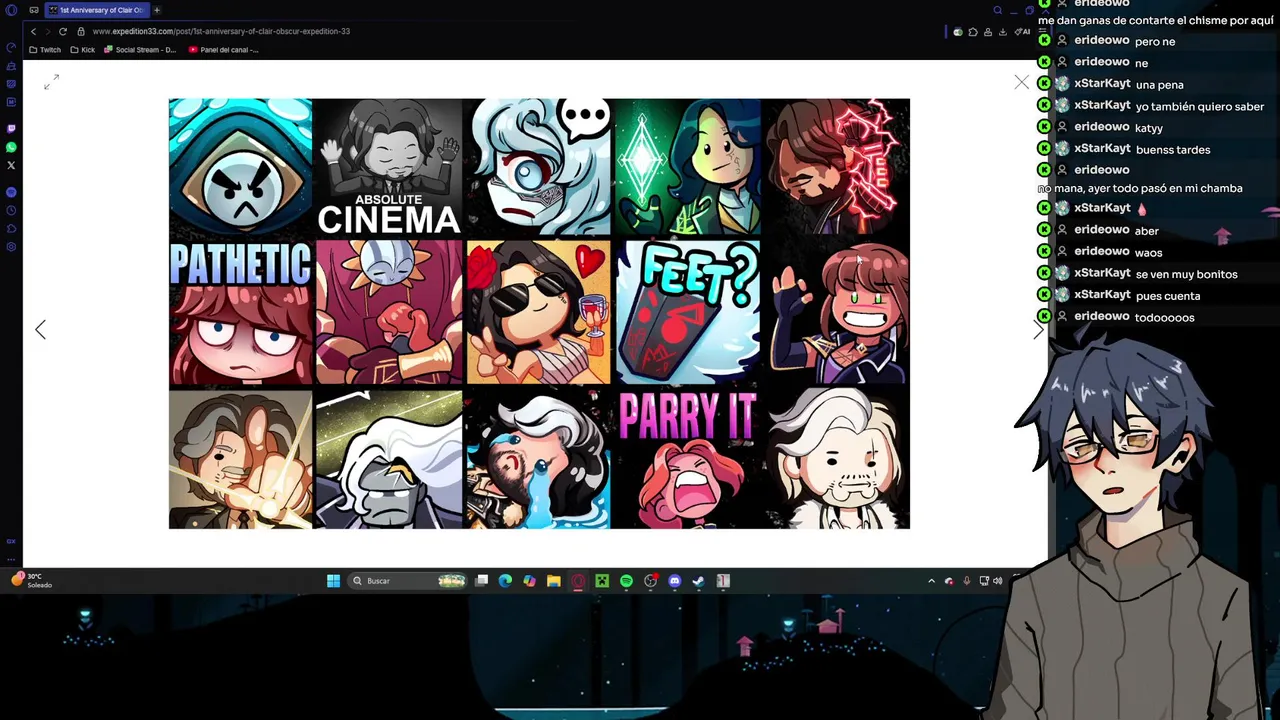1280x720 pixels.
Task: Click the PARRY IT emote image
Action: pyautogui.click(x=687, y=459)
